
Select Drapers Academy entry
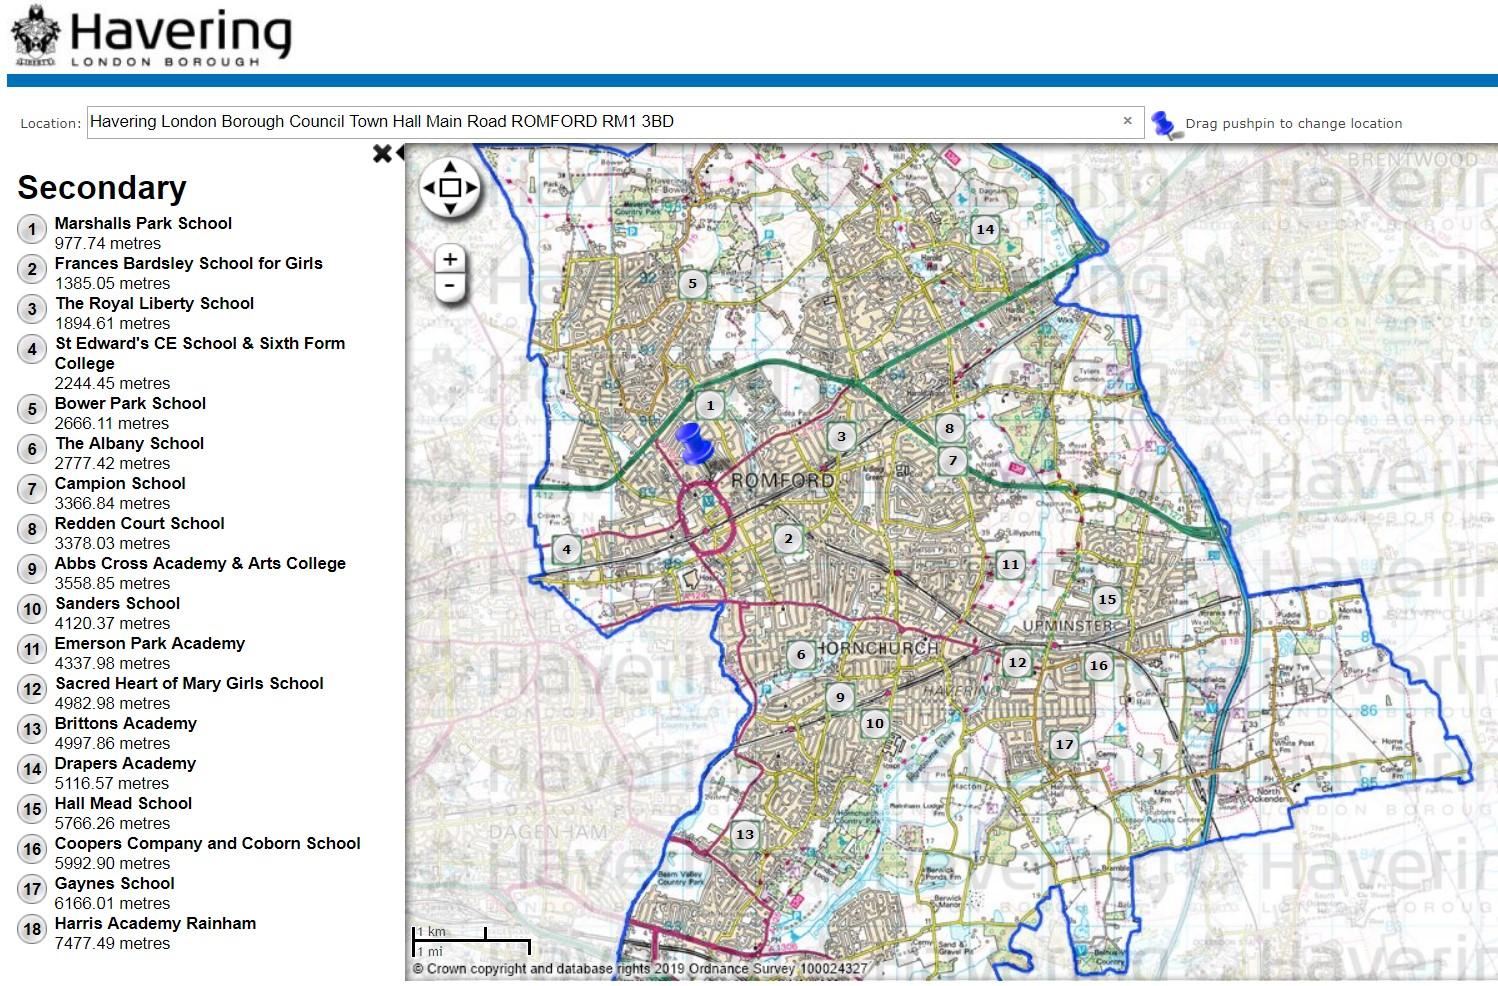pyautogui.click(x=125, y=763)
